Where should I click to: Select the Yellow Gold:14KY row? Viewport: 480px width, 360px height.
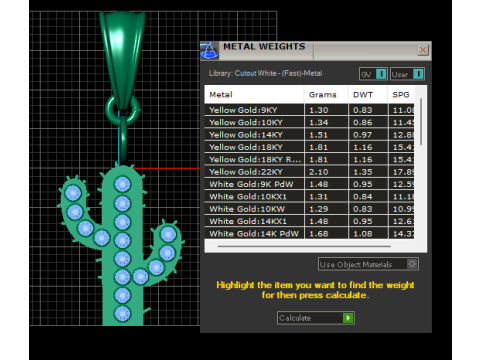tap(309, 135)
